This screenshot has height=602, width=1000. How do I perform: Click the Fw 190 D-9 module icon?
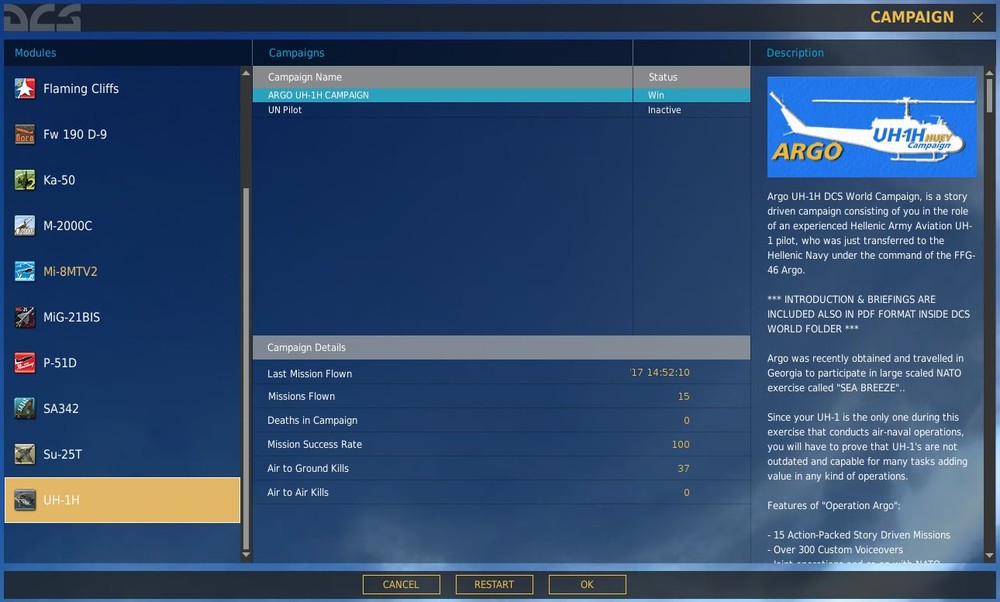point(25,135)
